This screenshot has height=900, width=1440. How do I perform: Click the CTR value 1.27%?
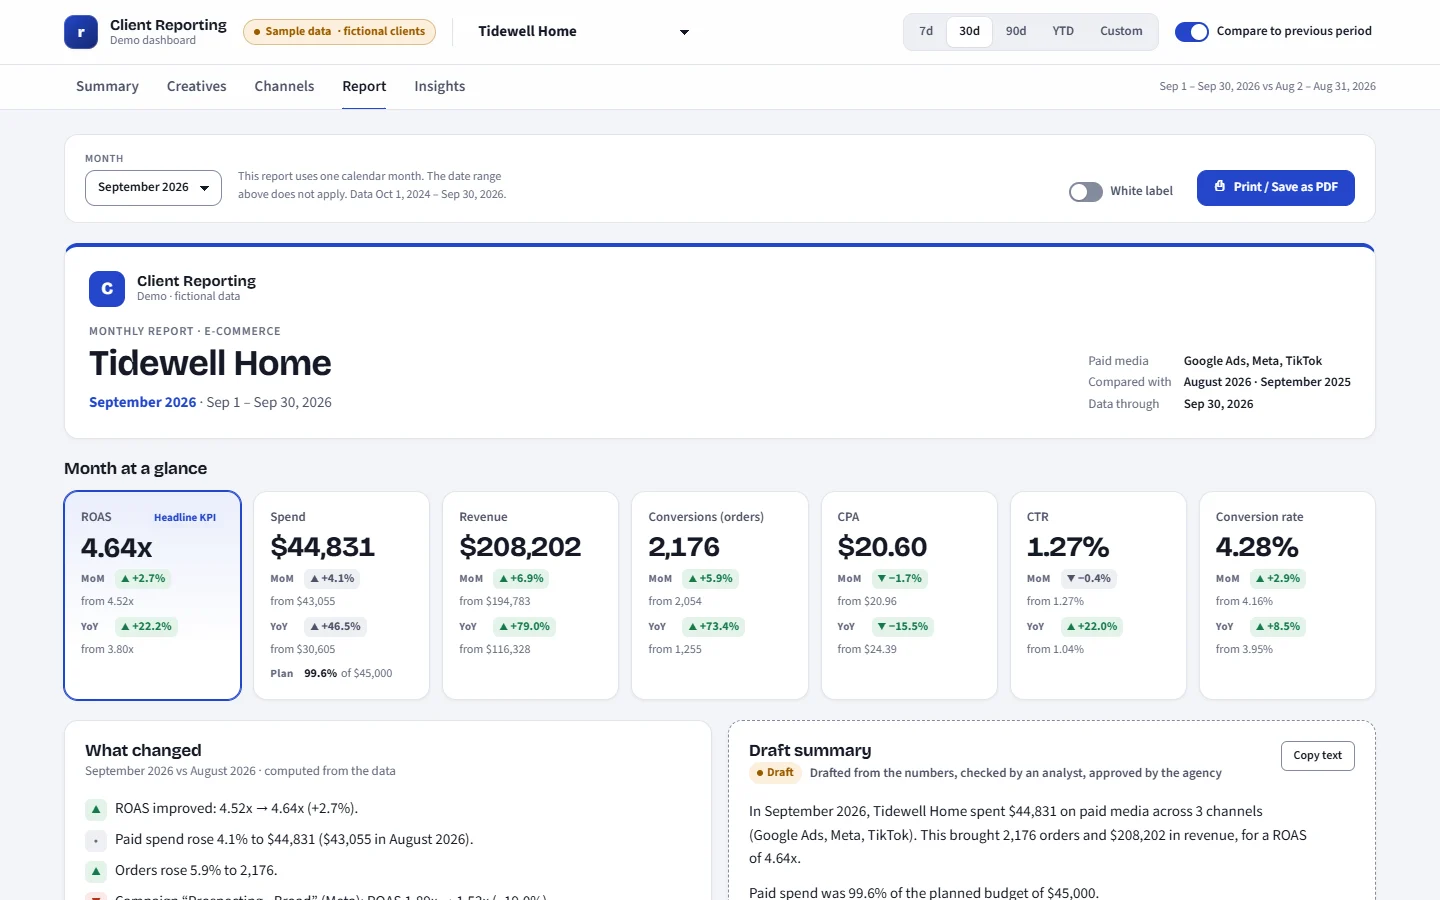pos(1067,547)
